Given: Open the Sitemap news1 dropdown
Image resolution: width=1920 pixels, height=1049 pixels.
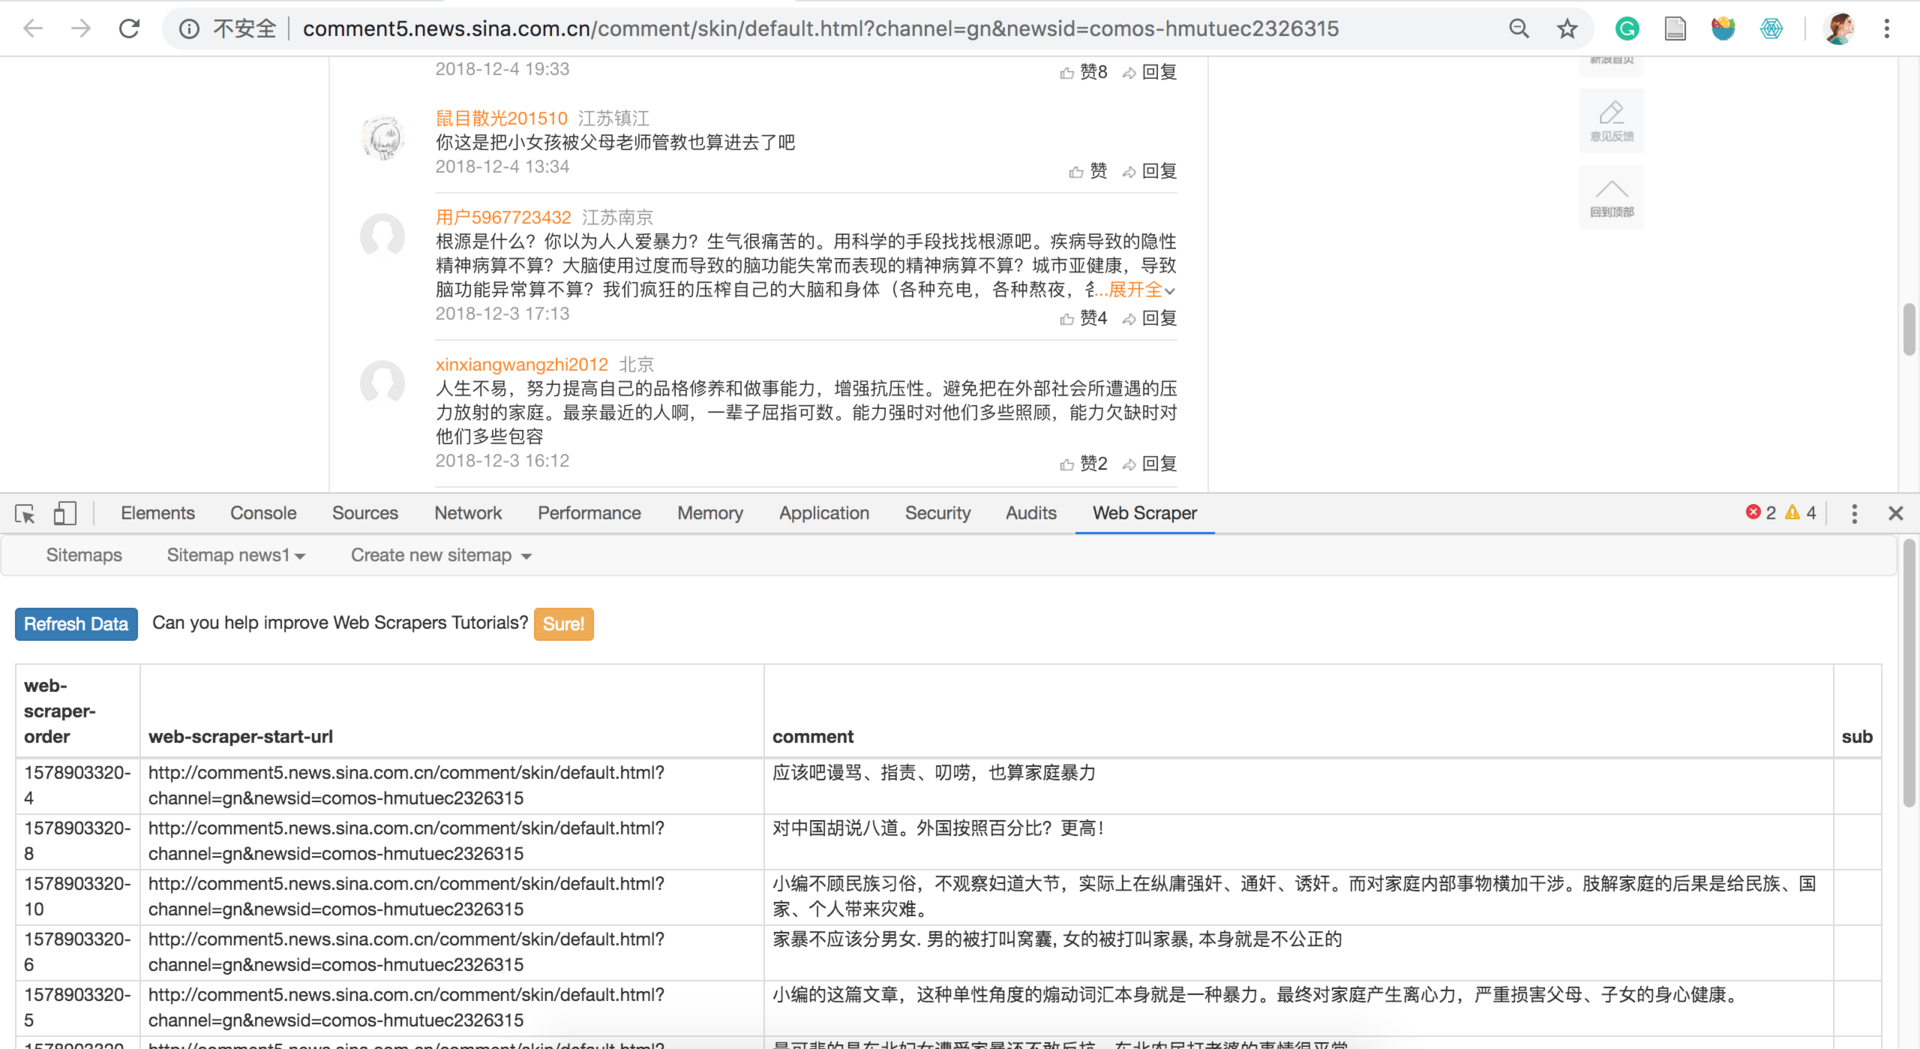Looking at the screenshot, I should pyautogui.click(x=236, y=555).
